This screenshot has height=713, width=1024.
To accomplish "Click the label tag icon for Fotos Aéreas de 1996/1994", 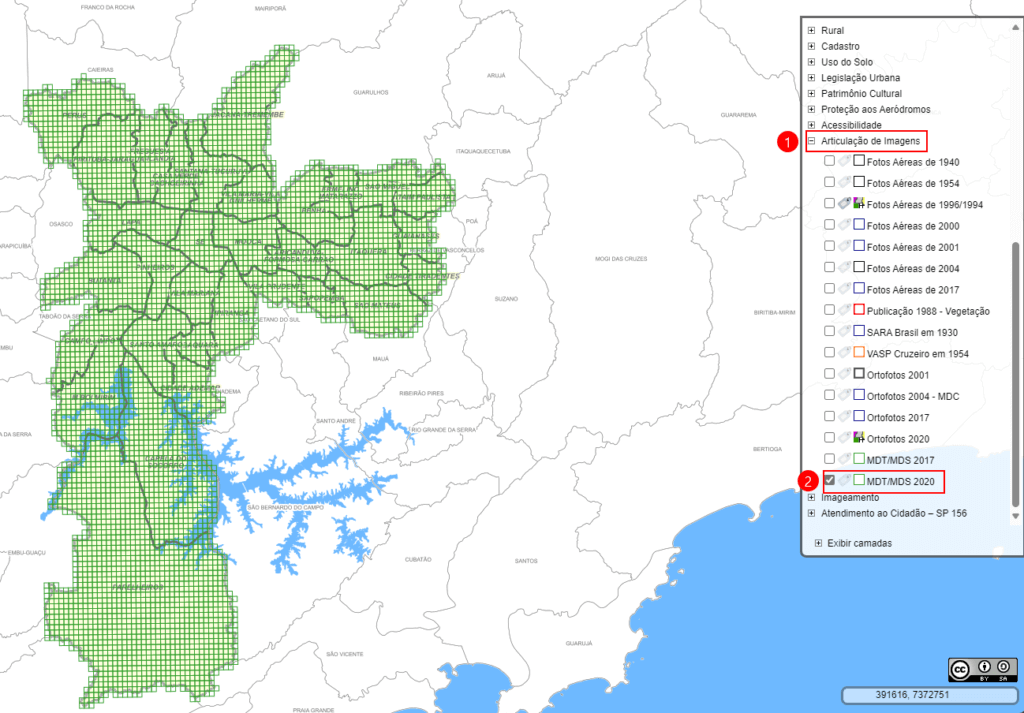I will [x=844, y=203].
